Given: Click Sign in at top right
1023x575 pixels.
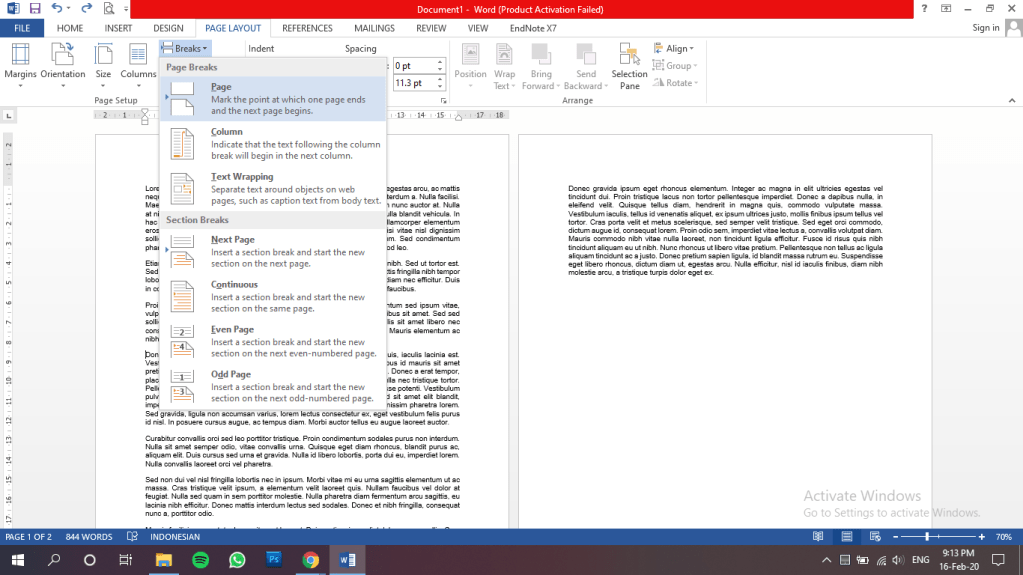Looking at the screenshot, I should pyautogui.click(x=985, y=28).
